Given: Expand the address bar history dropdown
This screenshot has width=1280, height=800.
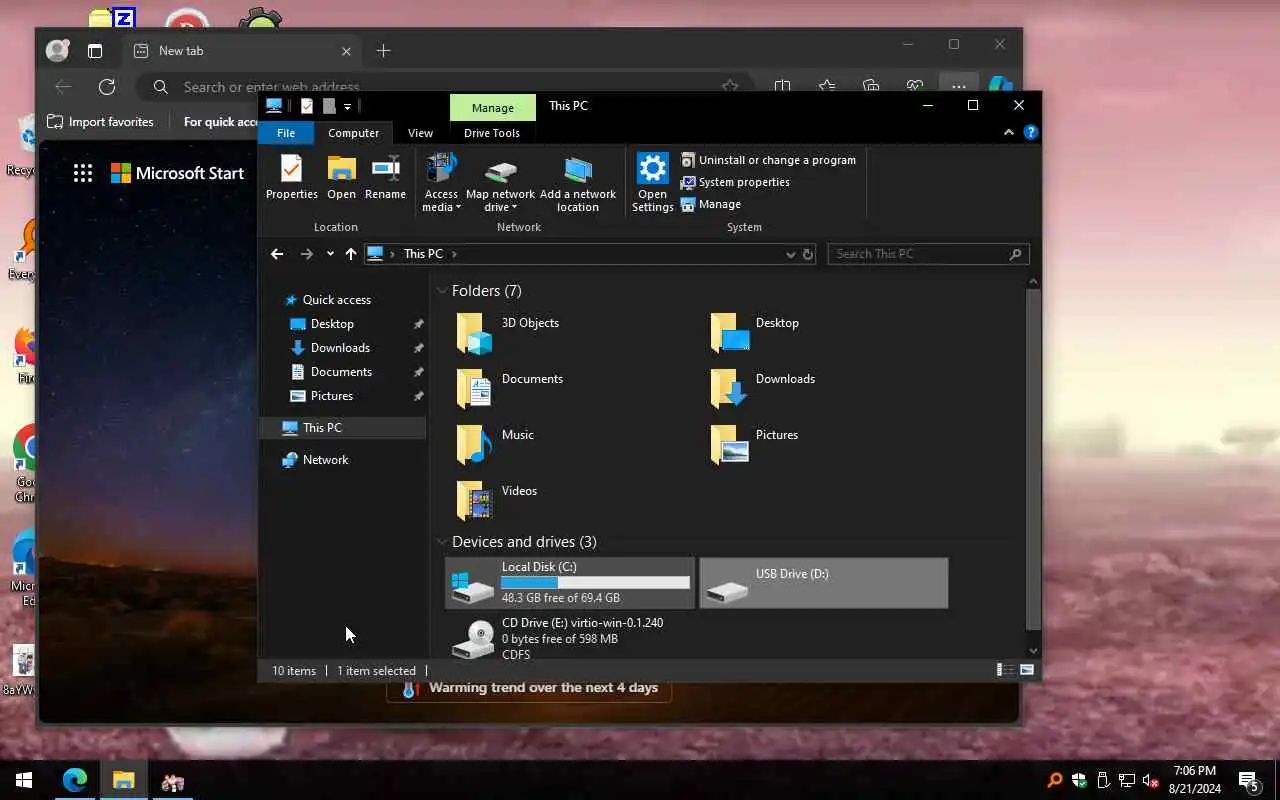Looking at the screenshot, I should pos(790,254).
